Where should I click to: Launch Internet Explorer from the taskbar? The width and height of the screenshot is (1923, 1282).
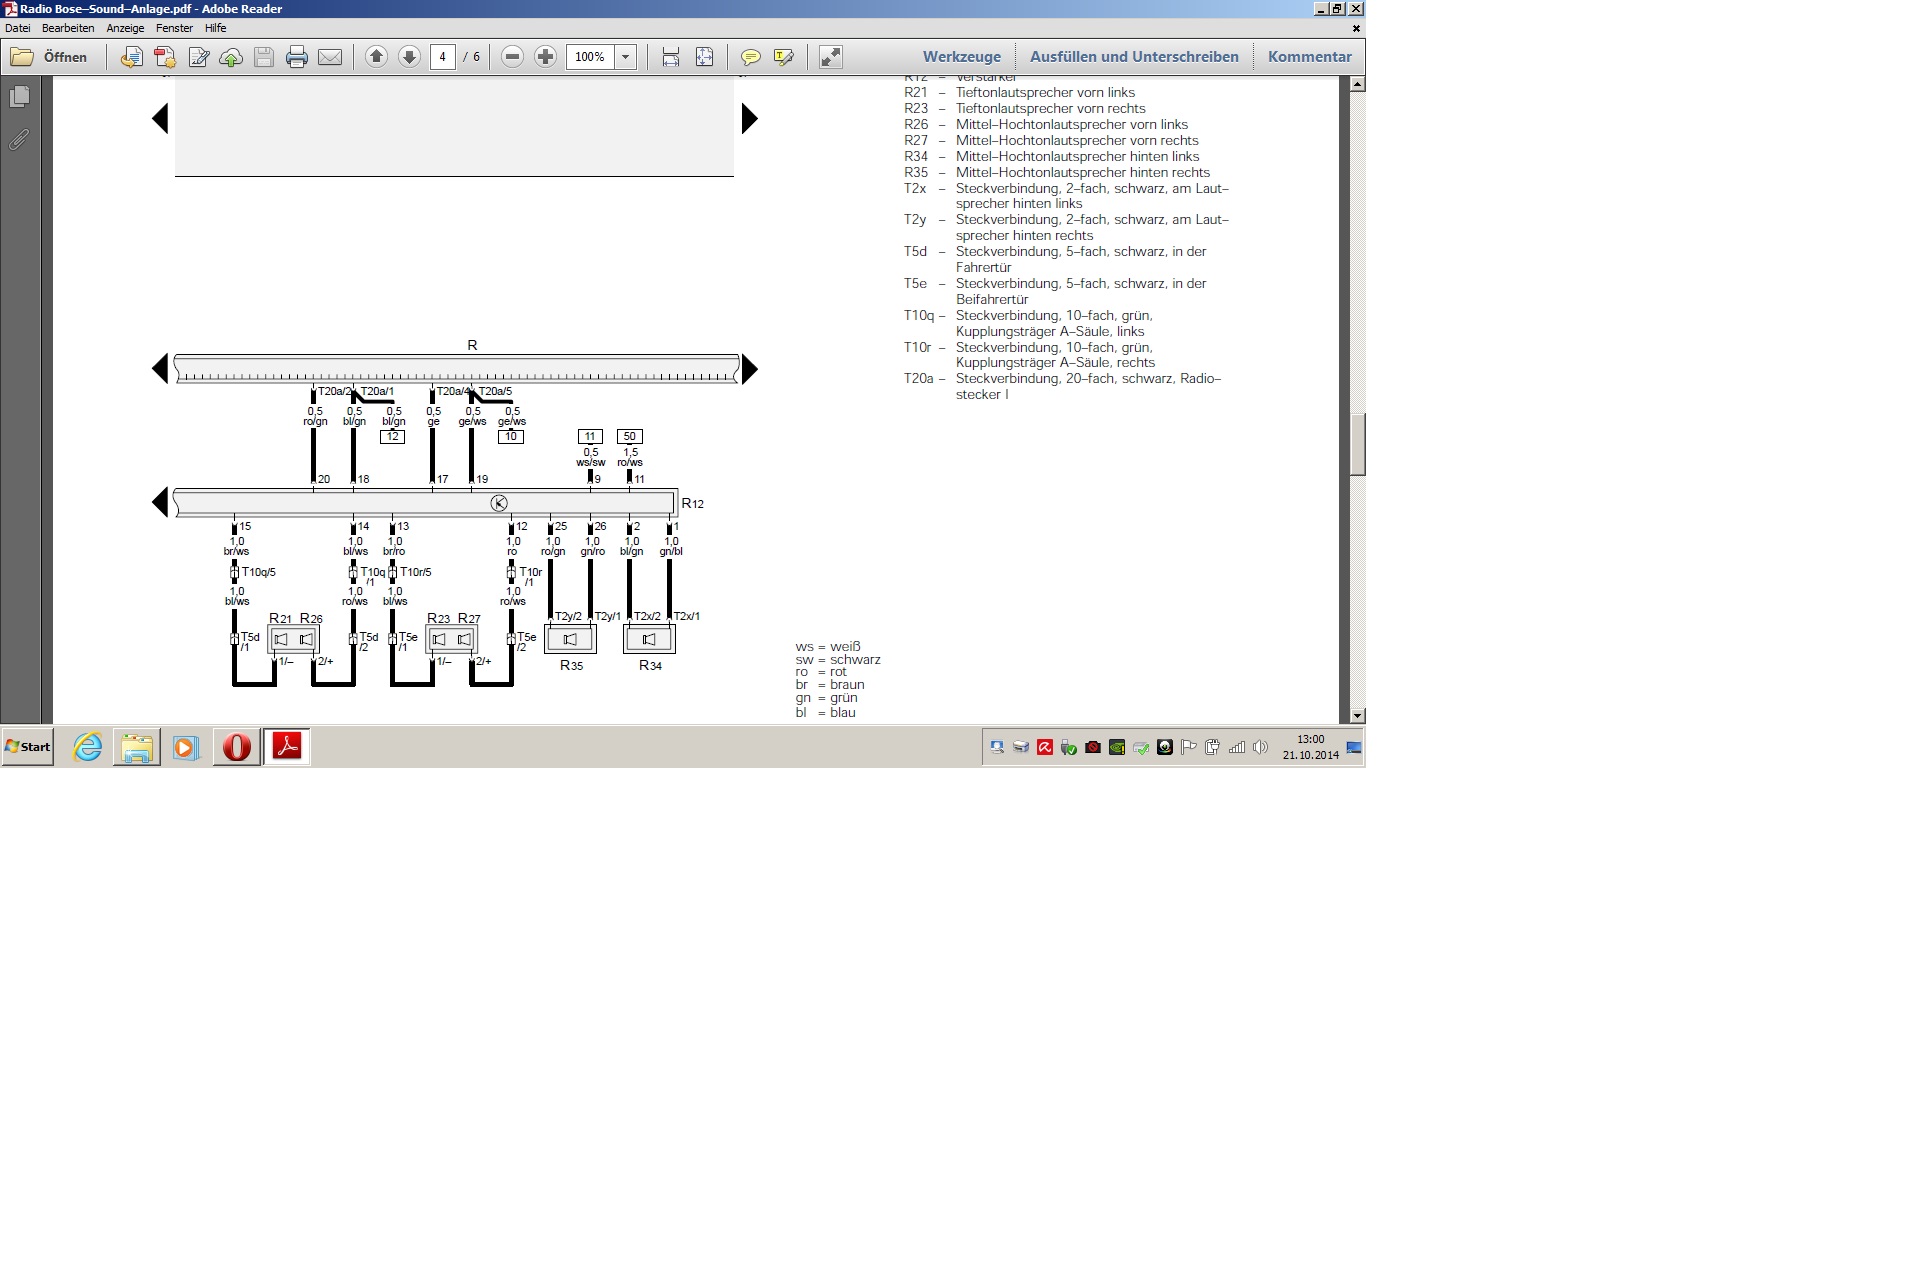(88, 747)
